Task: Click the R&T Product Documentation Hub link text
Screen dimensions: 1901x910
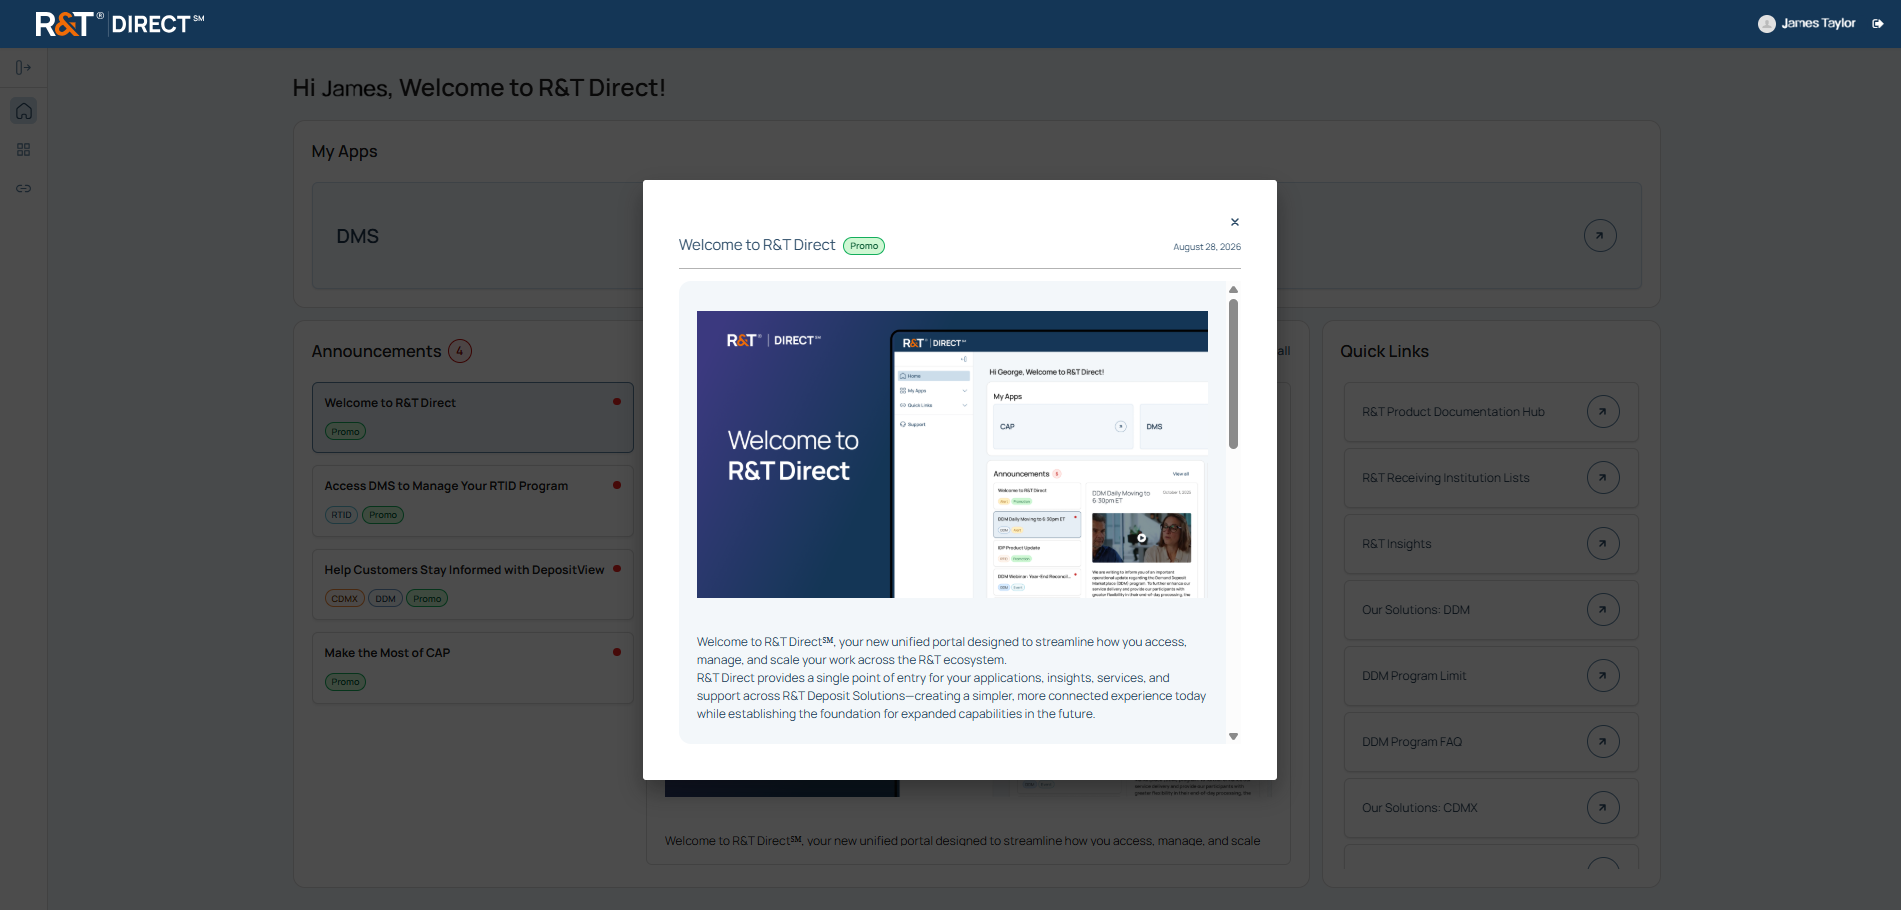Action: (x=1453, y=412)
